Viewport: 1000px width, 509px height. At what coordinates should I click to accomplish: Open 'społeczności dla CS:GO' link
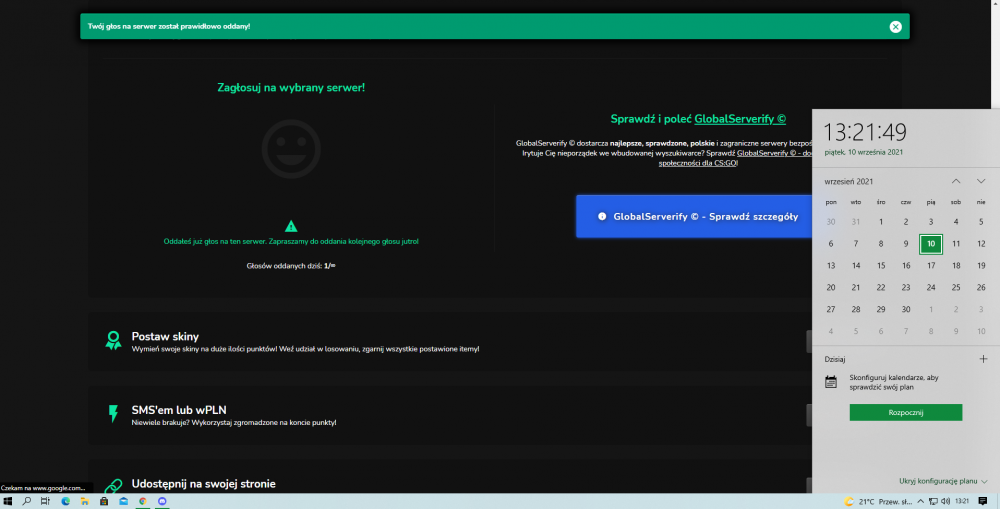698,163
